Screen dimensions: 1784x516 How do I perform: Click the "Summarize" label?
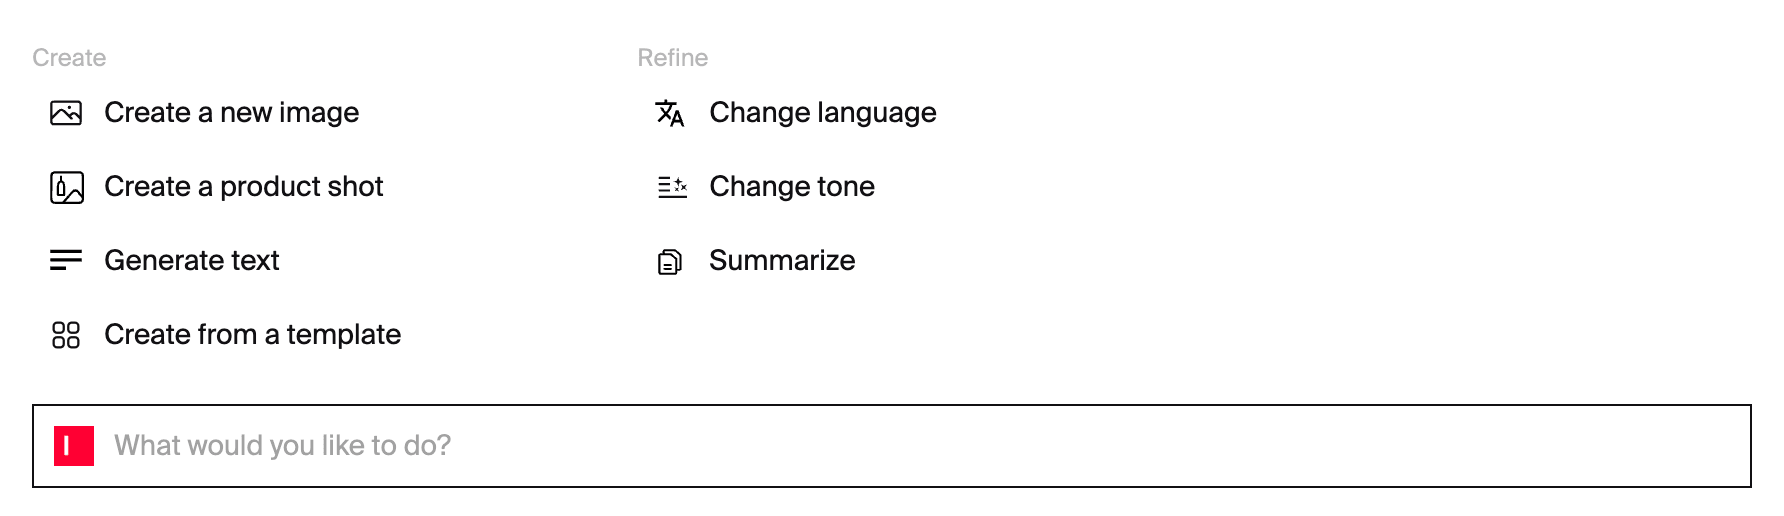(x=781, y=261)
